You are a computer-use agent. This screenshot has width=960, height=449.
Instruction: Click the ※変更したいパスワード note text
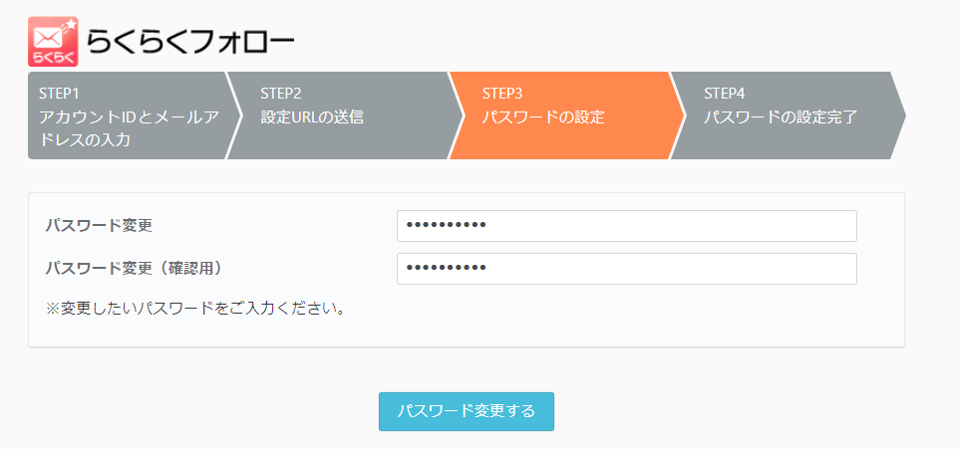point(195,308)
